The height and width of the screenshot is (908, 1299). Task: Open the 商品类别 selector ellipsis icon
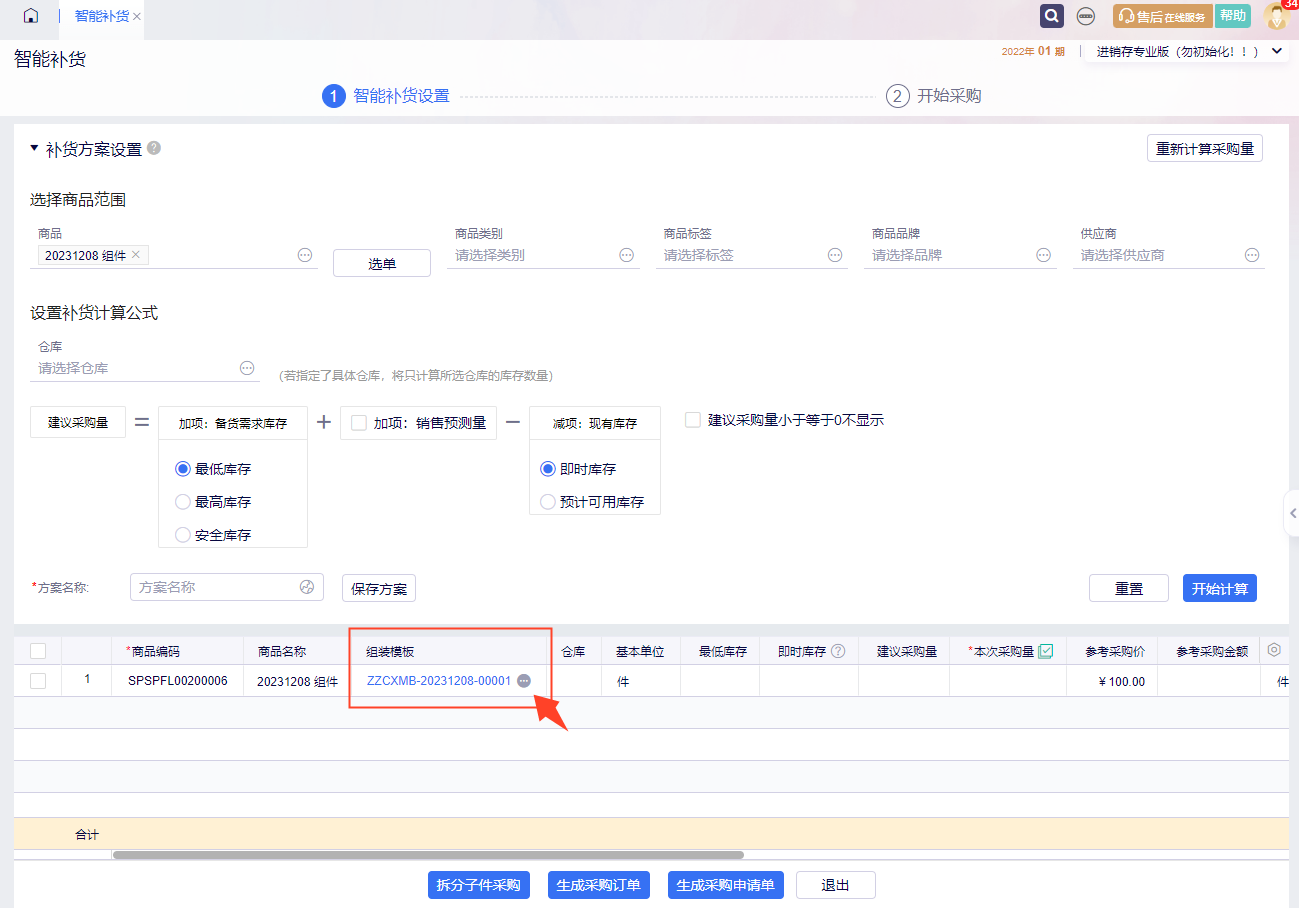627,255
